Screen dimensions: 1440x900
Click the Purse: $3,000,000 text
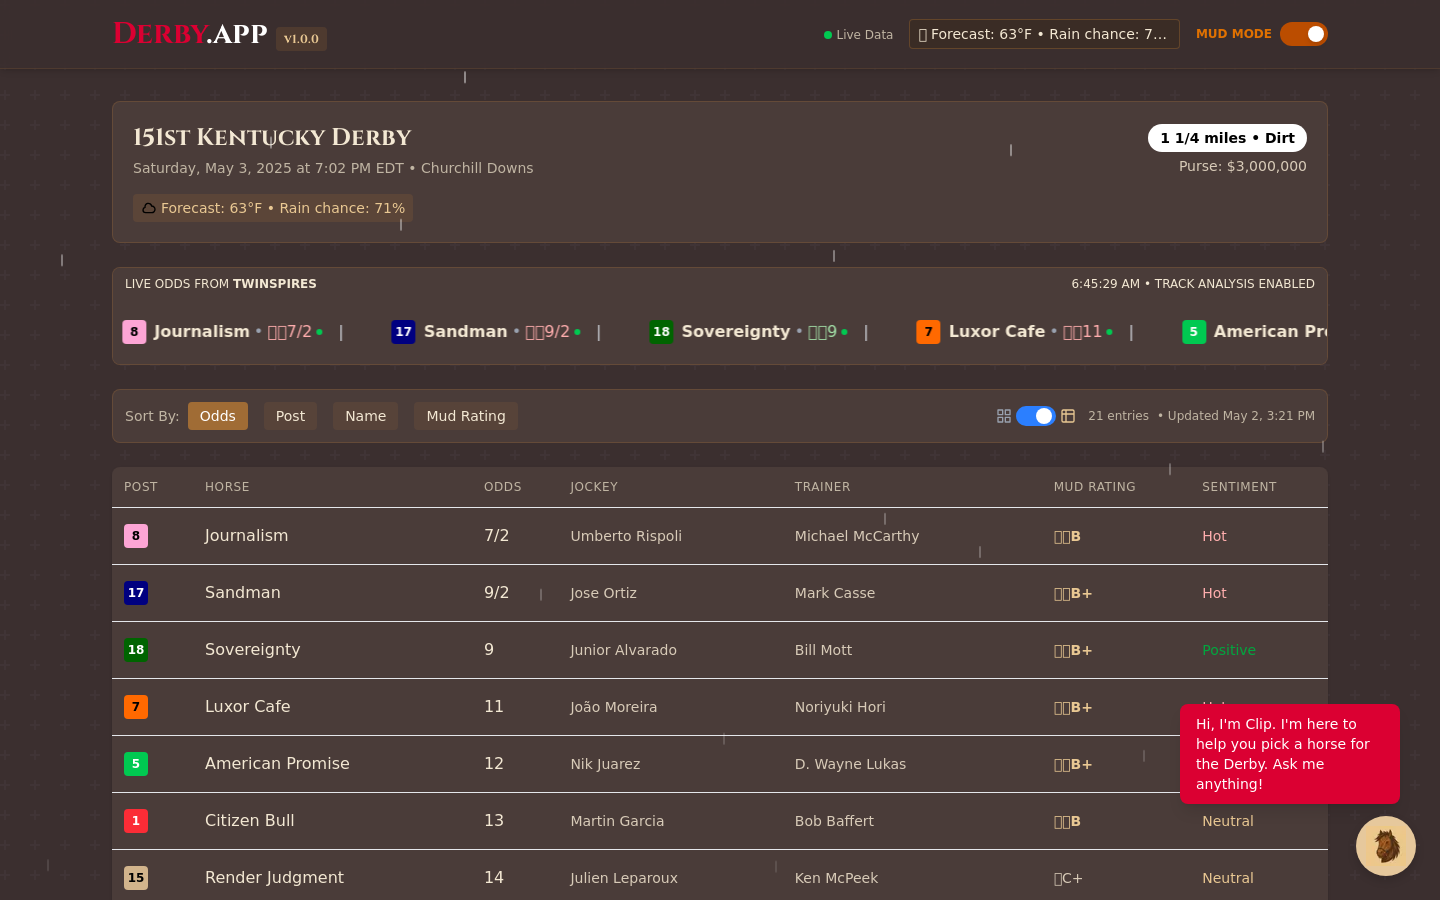(x=1243, y=166)
